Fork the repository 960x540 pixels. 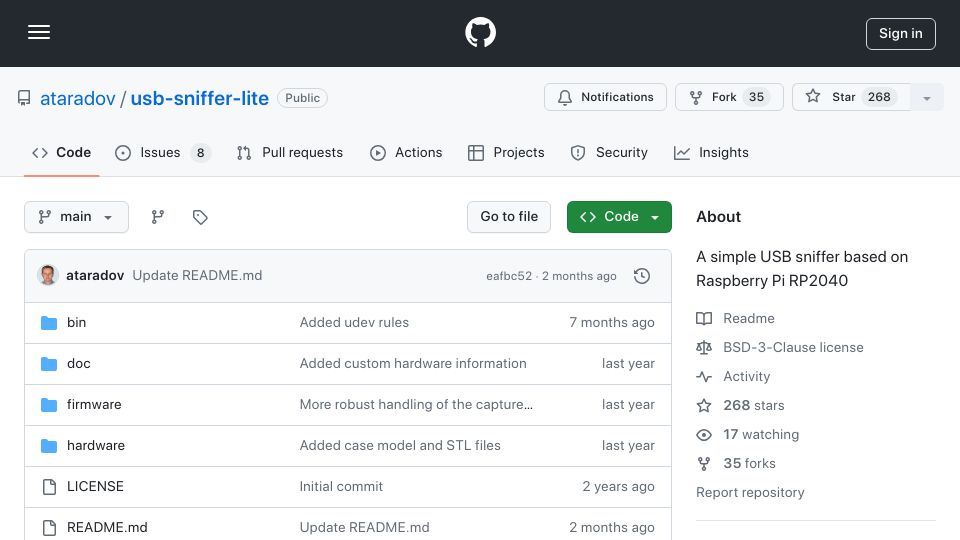click(729, 97)
